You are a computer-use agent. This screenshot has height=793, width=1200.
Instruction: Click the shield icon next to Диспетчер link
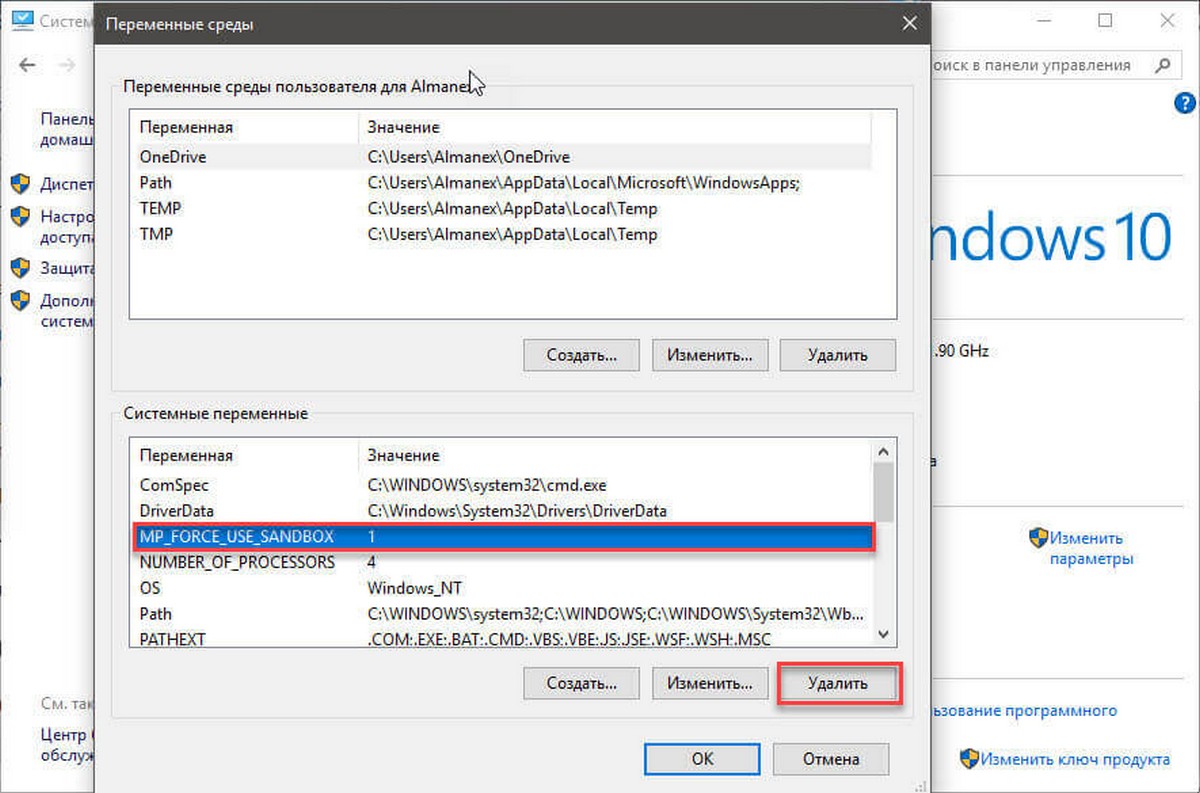point(21,184)
